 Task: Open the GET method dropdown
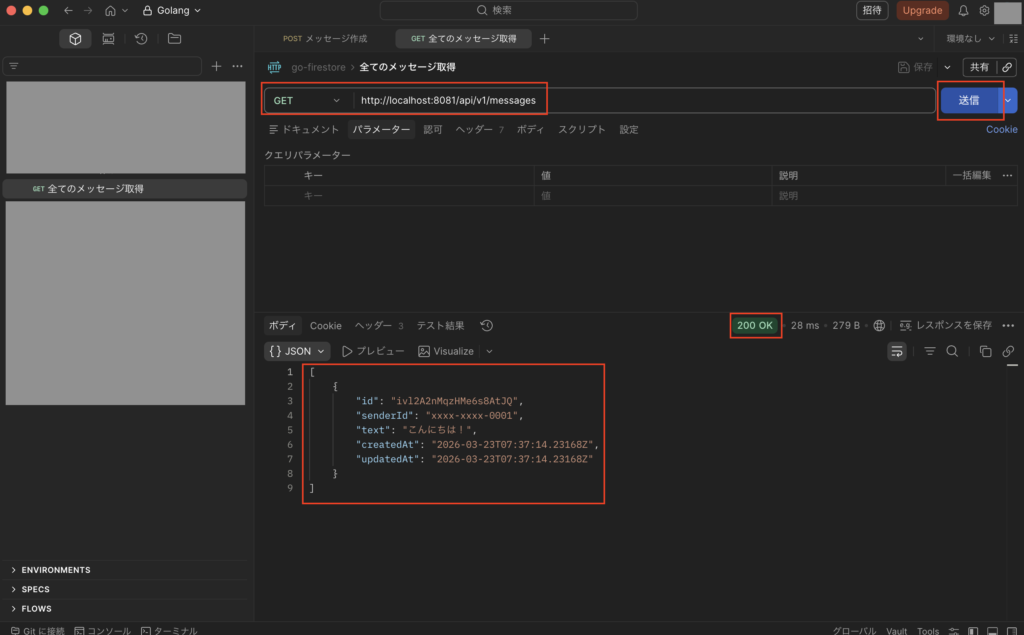click(307, 101)
